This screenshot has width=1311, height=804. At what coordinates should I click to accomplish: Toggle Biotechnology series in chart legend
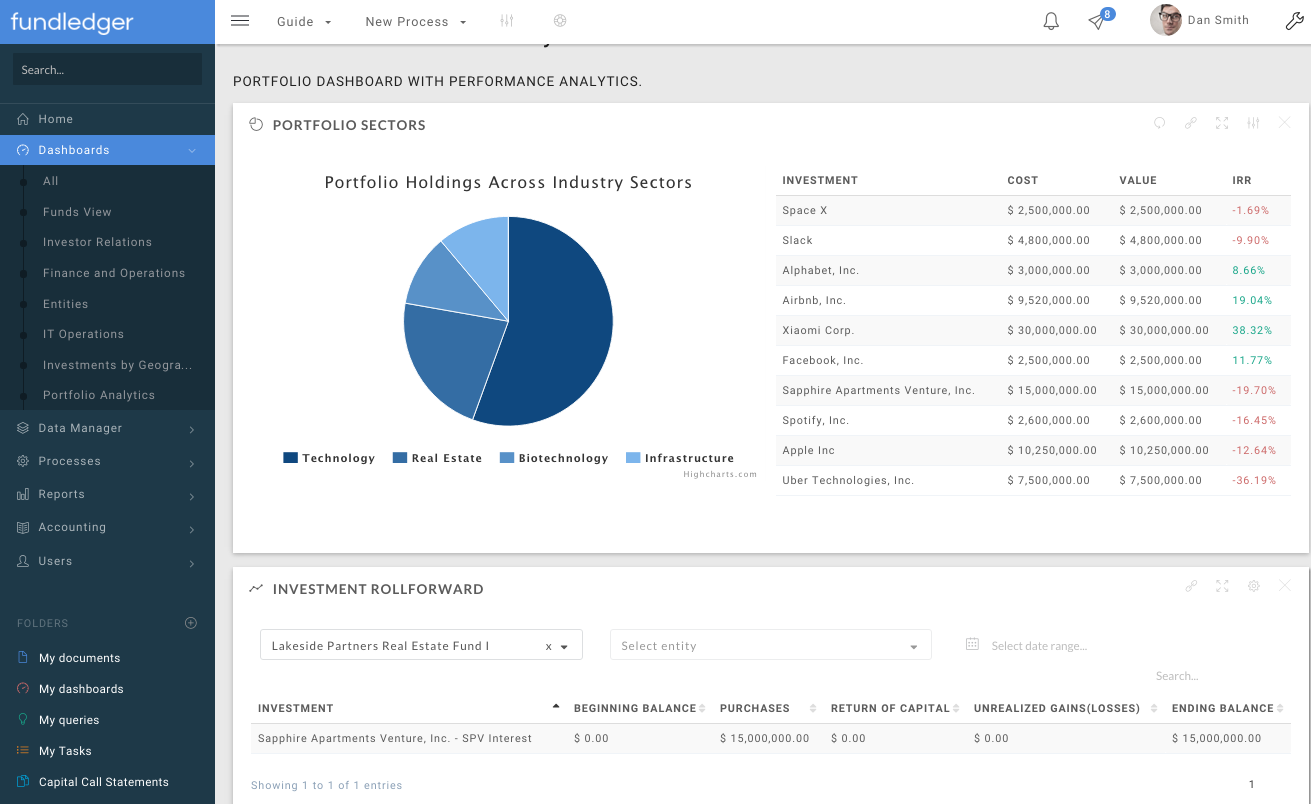click(554, 458)
